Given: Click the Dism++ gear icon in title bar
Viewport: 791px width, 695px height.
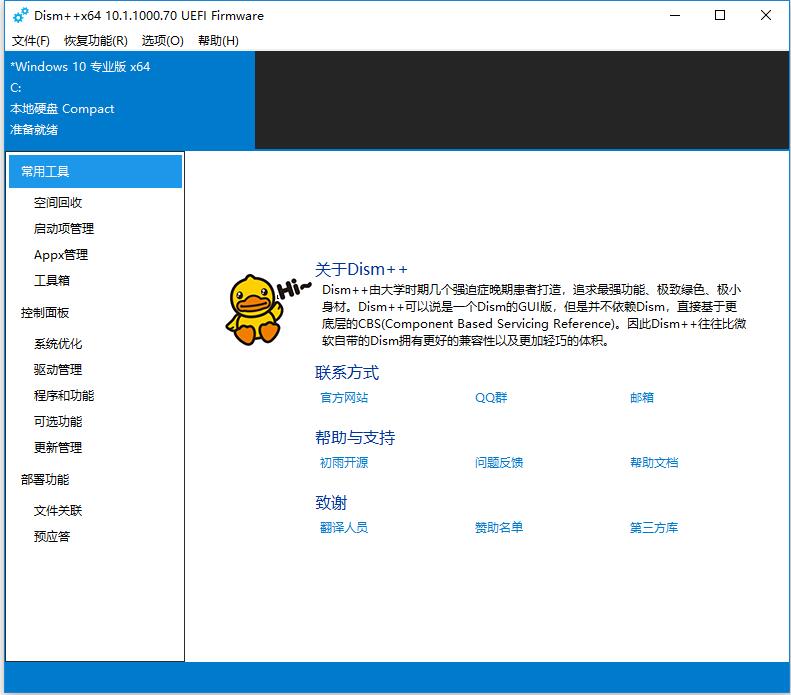Looking at the screenshot, I should [x=20, y=15].
